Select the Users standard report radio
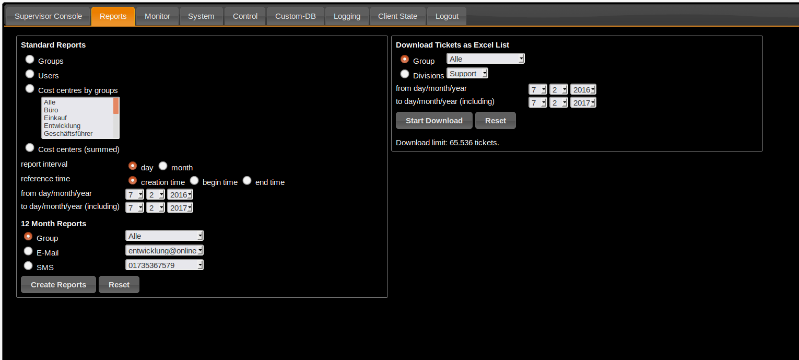799x360 pixels. pos(30,74)
